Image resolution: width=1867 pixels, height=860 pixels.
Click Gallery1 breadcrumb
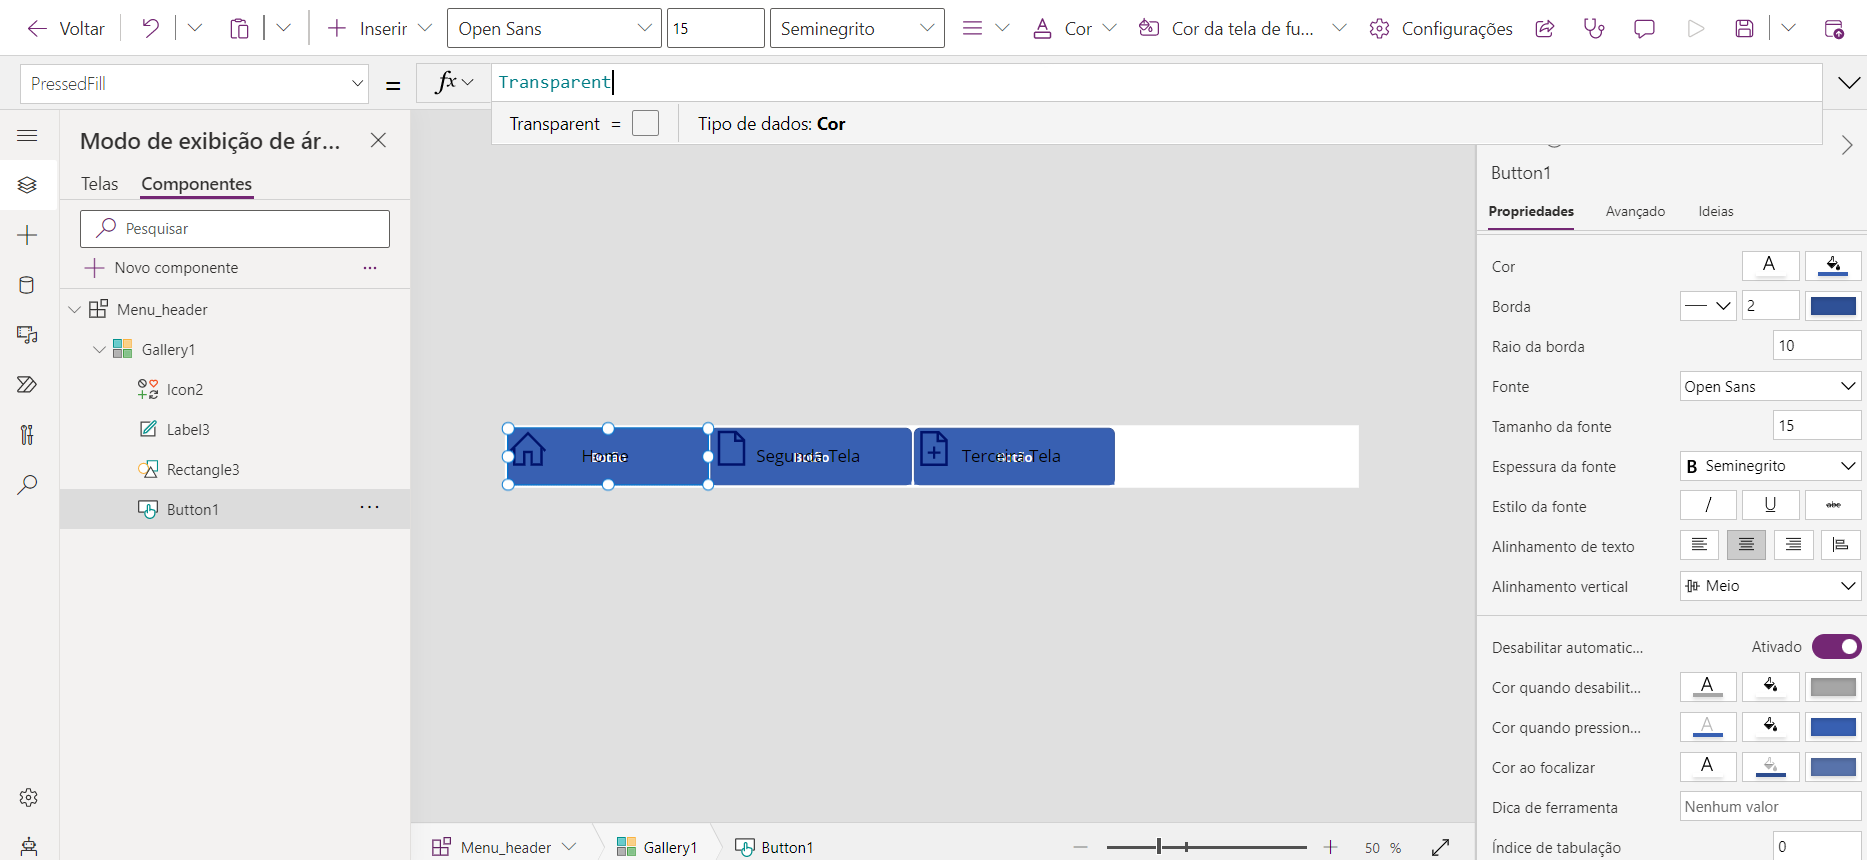tap(657, 847)
